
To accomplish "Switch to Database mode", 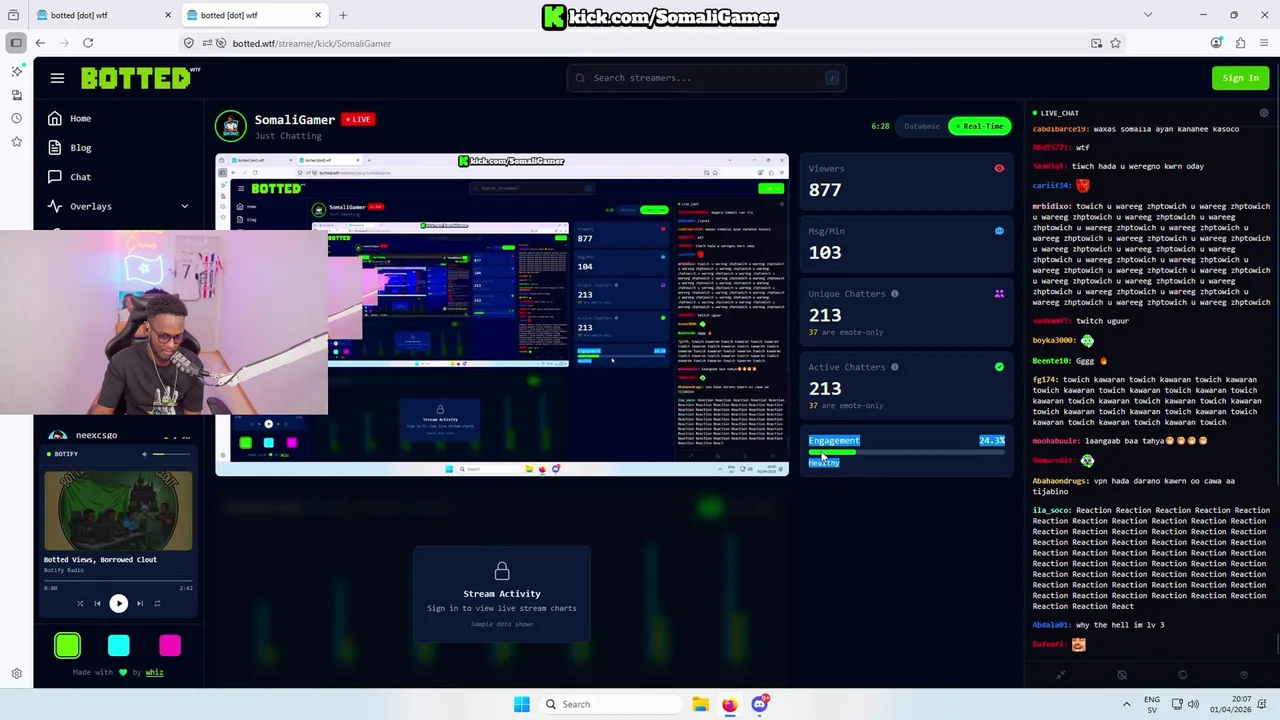I will 921,126.
